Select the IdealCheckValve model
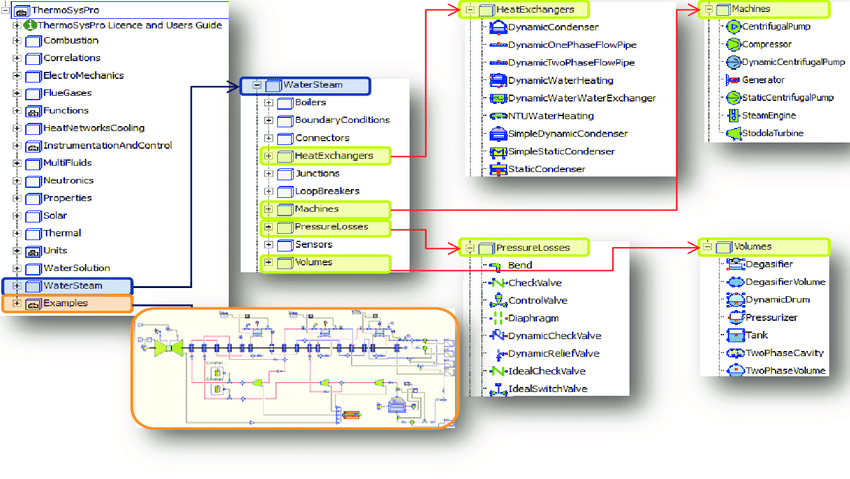 [x=547, y=371]
